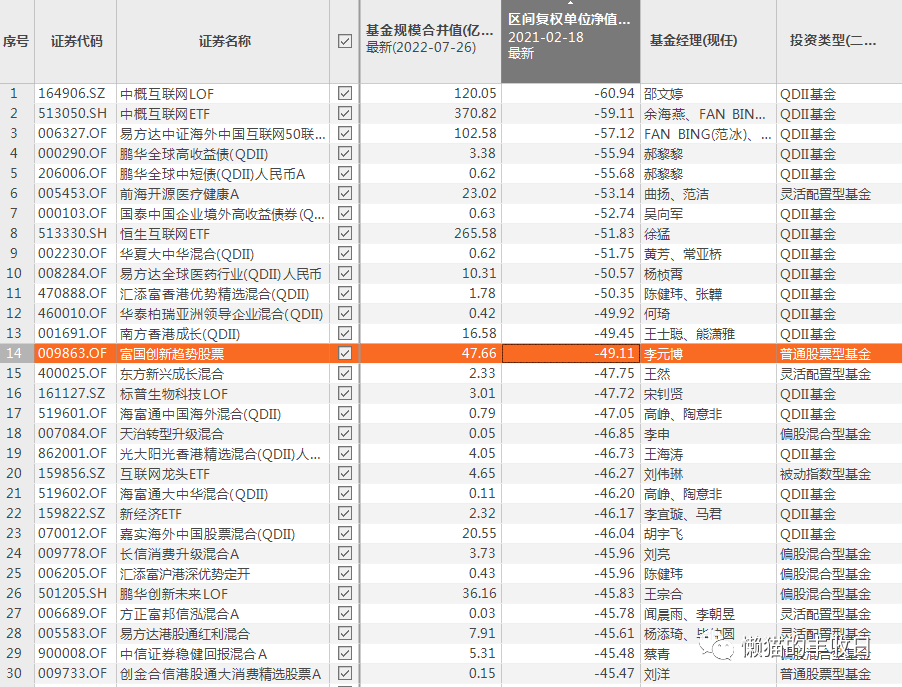Select fund name 汇添富香港优势精选混合(QDII)
The height and width of the screenshot is (687, 902).
click(215, 294)
